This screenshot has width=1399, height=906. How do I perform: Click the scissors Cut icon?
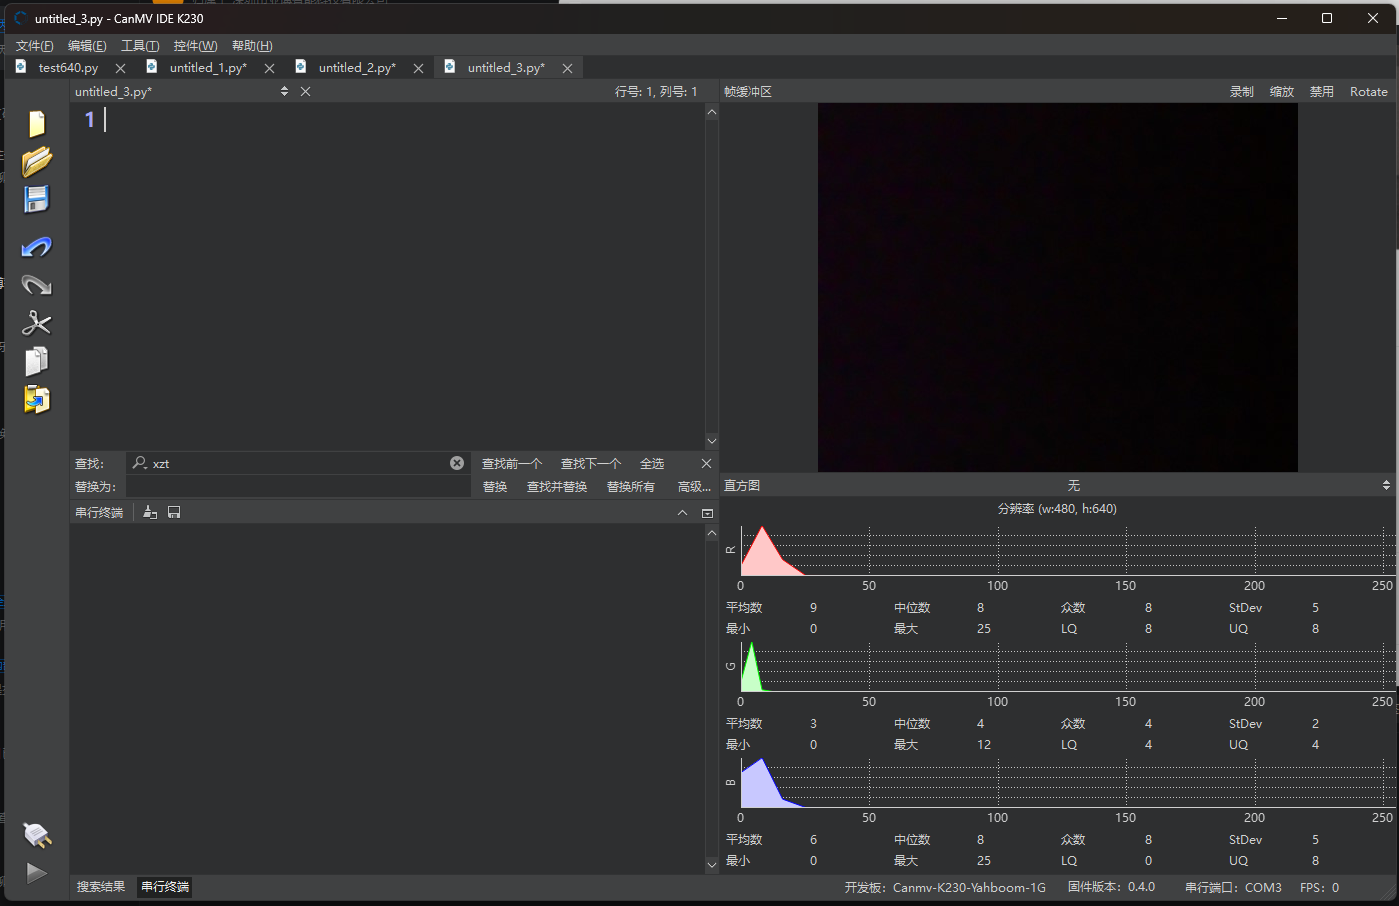tap(37, 323)
